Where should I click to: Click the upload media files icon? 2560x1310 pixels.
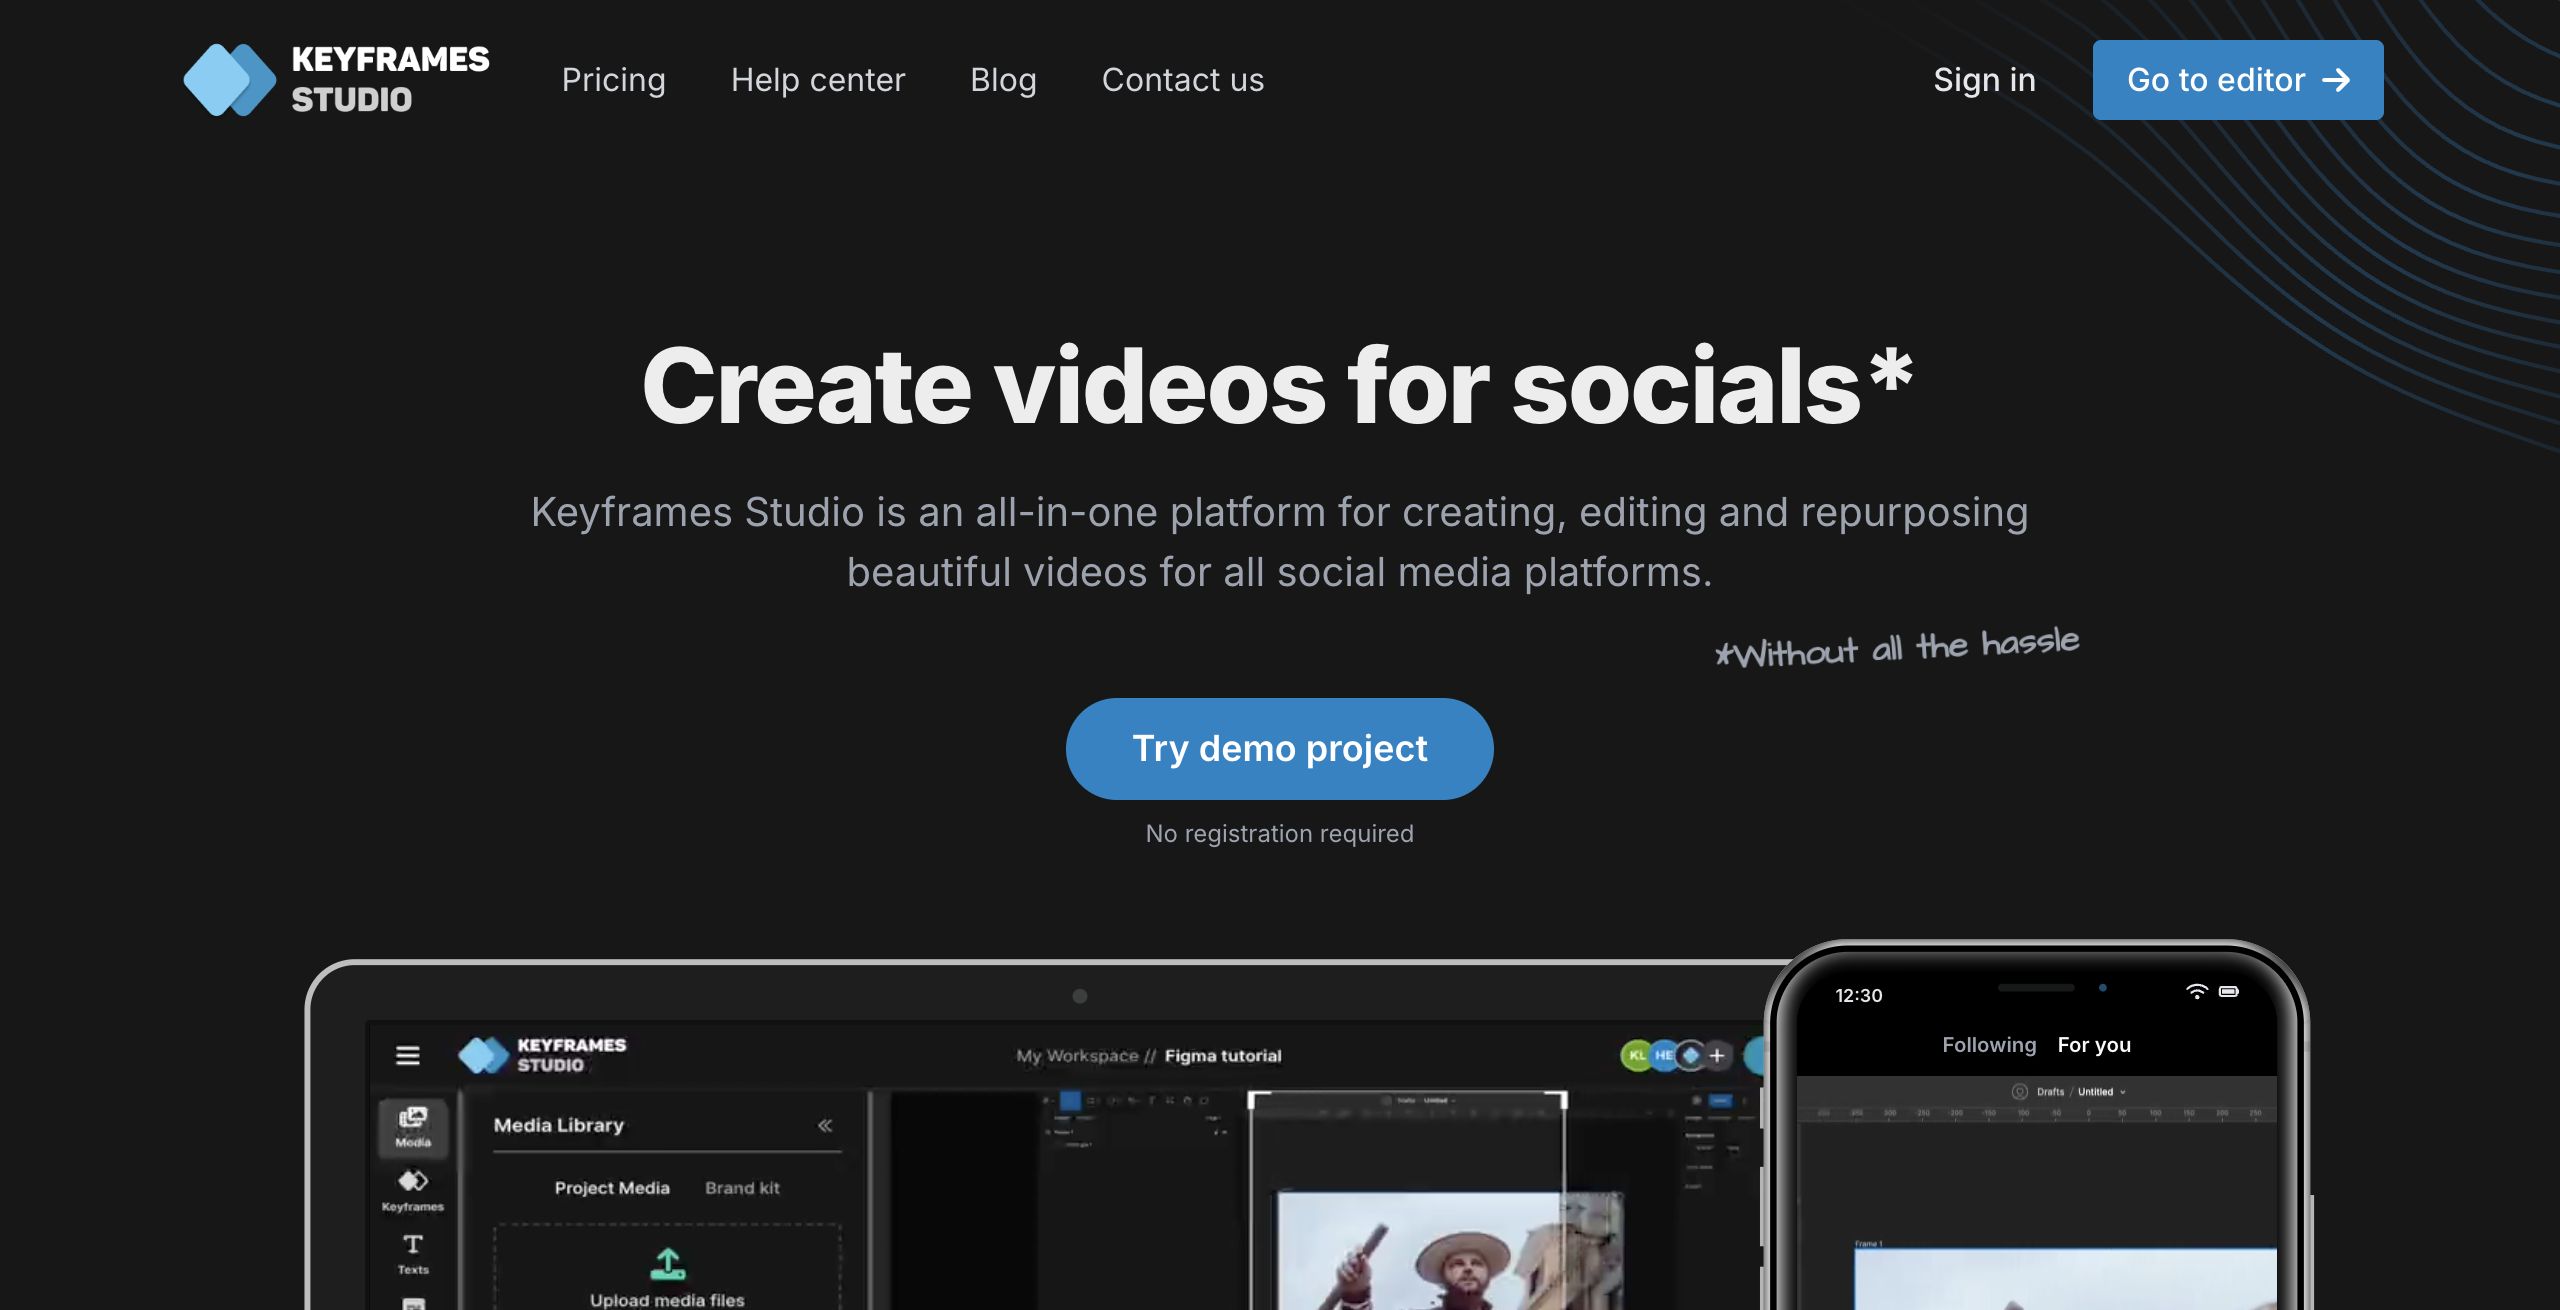coord(668,1263)
